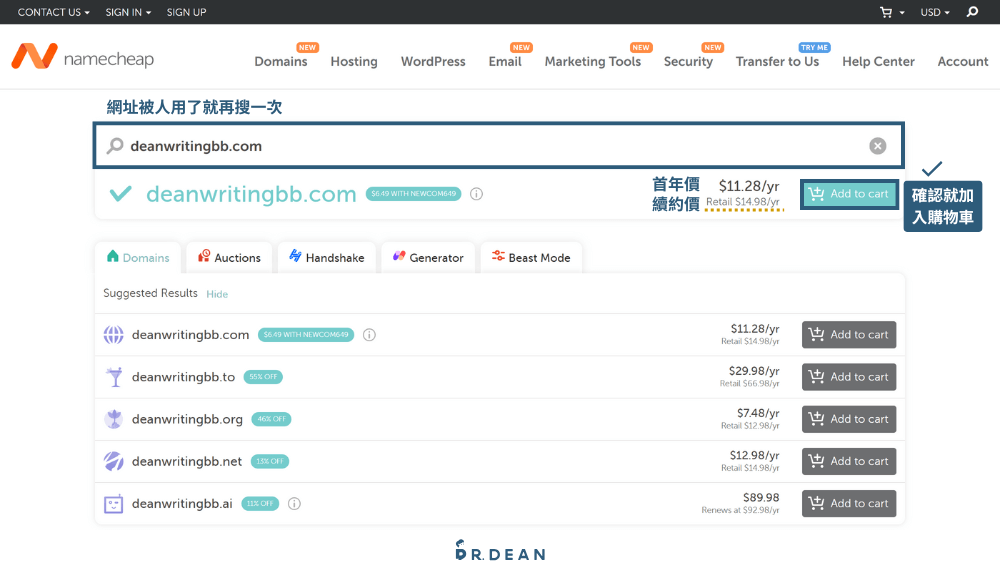Click the Namecheap logo
Screen dimensions: 1000x570
(83, 57)
